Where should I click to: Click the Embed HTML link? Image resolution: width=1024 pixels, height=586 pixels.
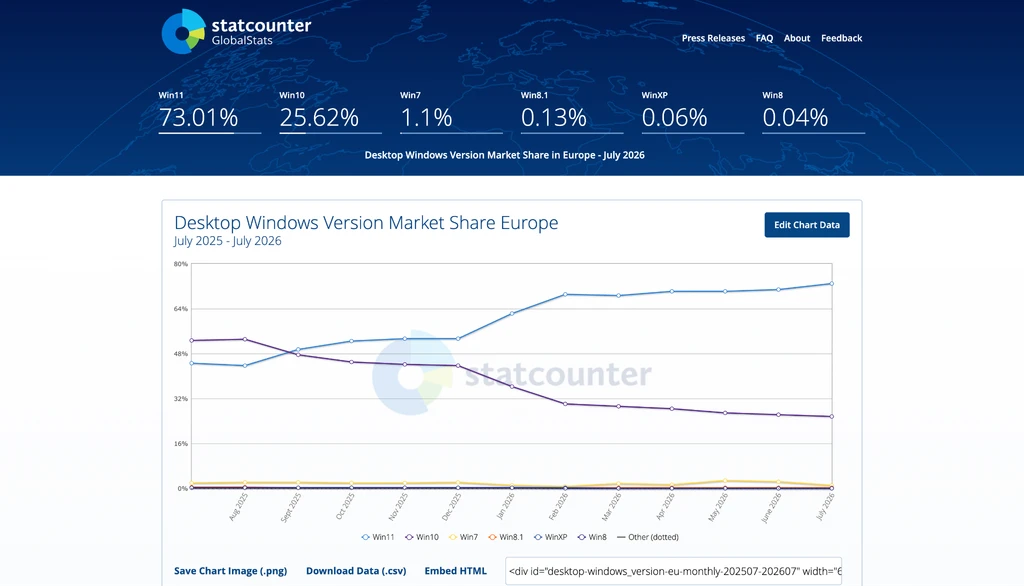pos(455,570)
